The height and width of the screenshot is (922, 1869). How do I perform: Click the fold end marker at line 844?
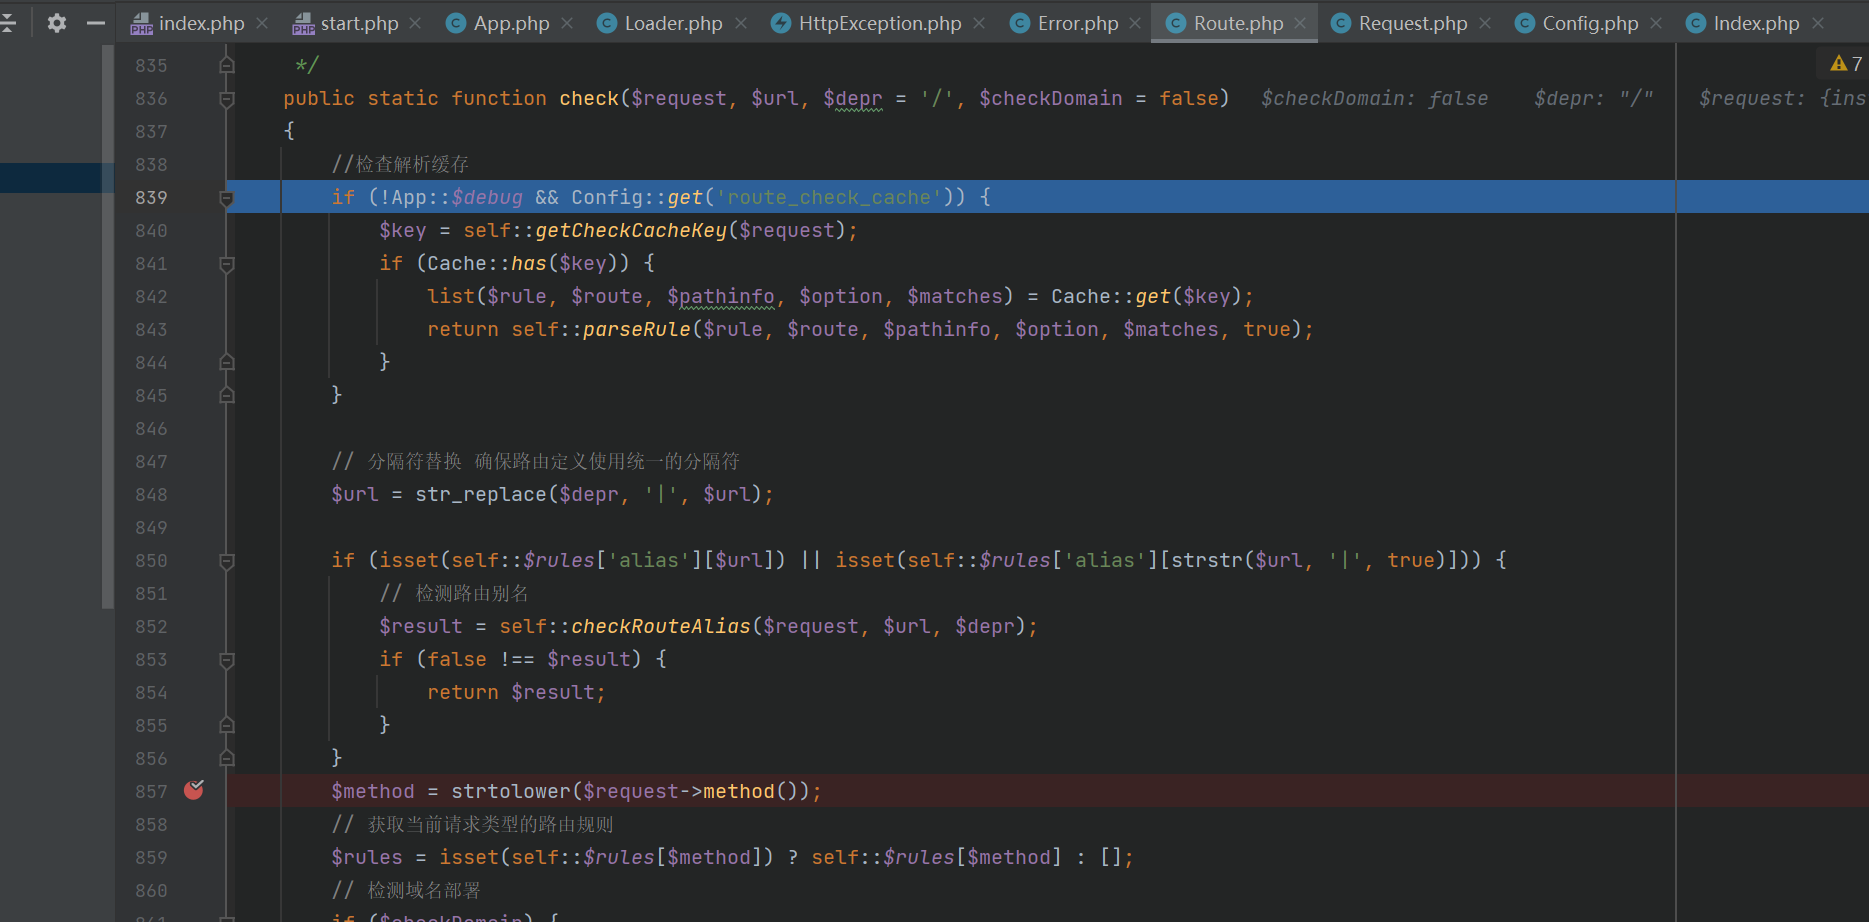pos(227,362)
